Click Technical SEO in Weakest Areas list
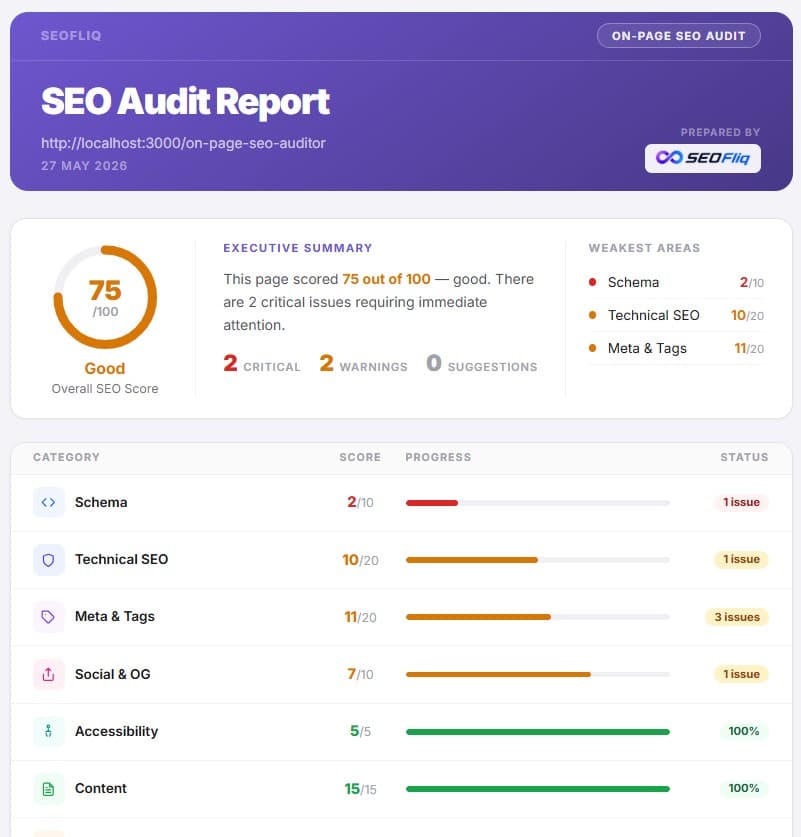 pos(654,315)
